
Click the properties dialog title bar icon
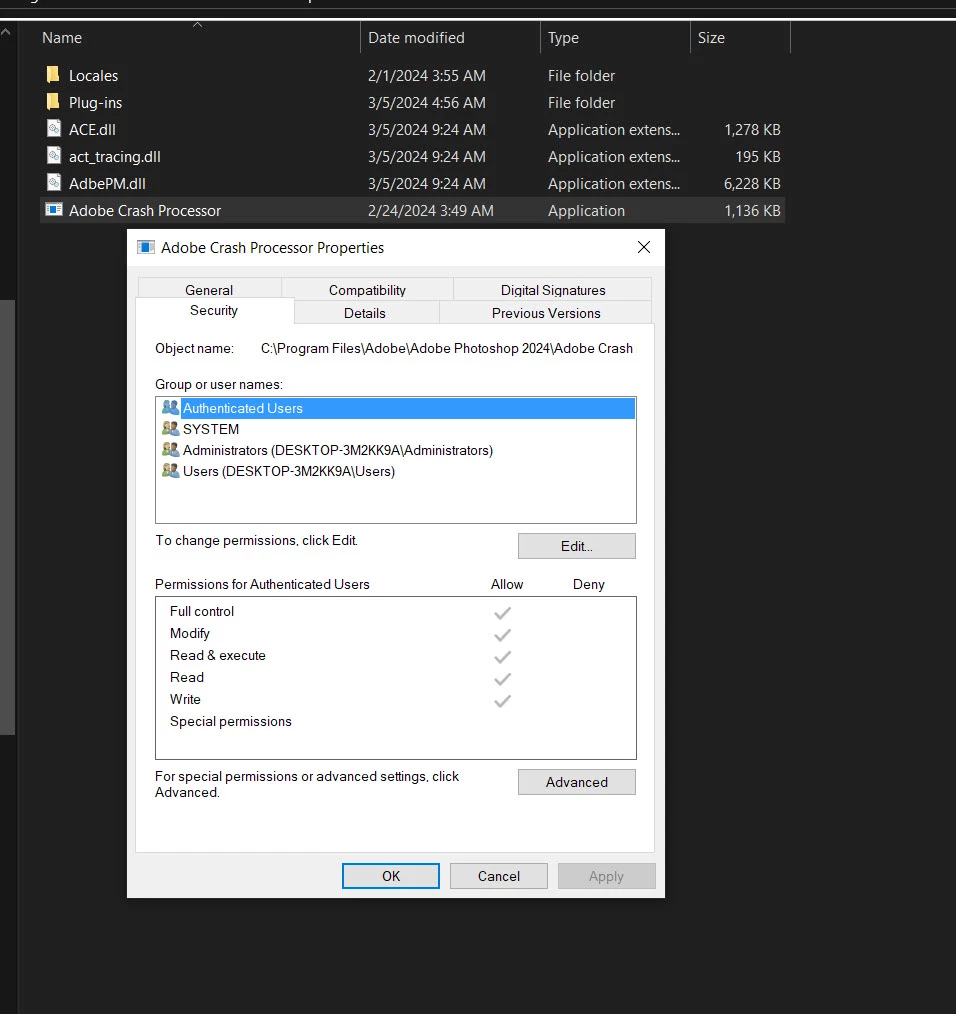[x=146, y=247]
